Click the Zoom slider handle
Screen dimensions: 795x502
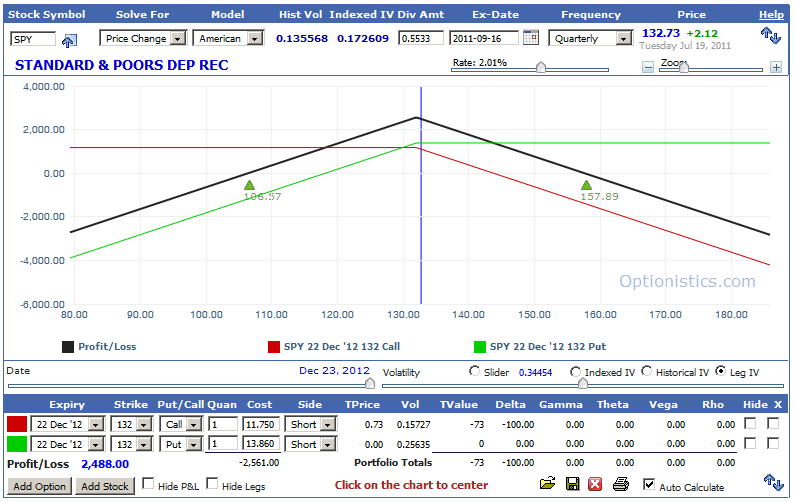click(x=684, y=67)
